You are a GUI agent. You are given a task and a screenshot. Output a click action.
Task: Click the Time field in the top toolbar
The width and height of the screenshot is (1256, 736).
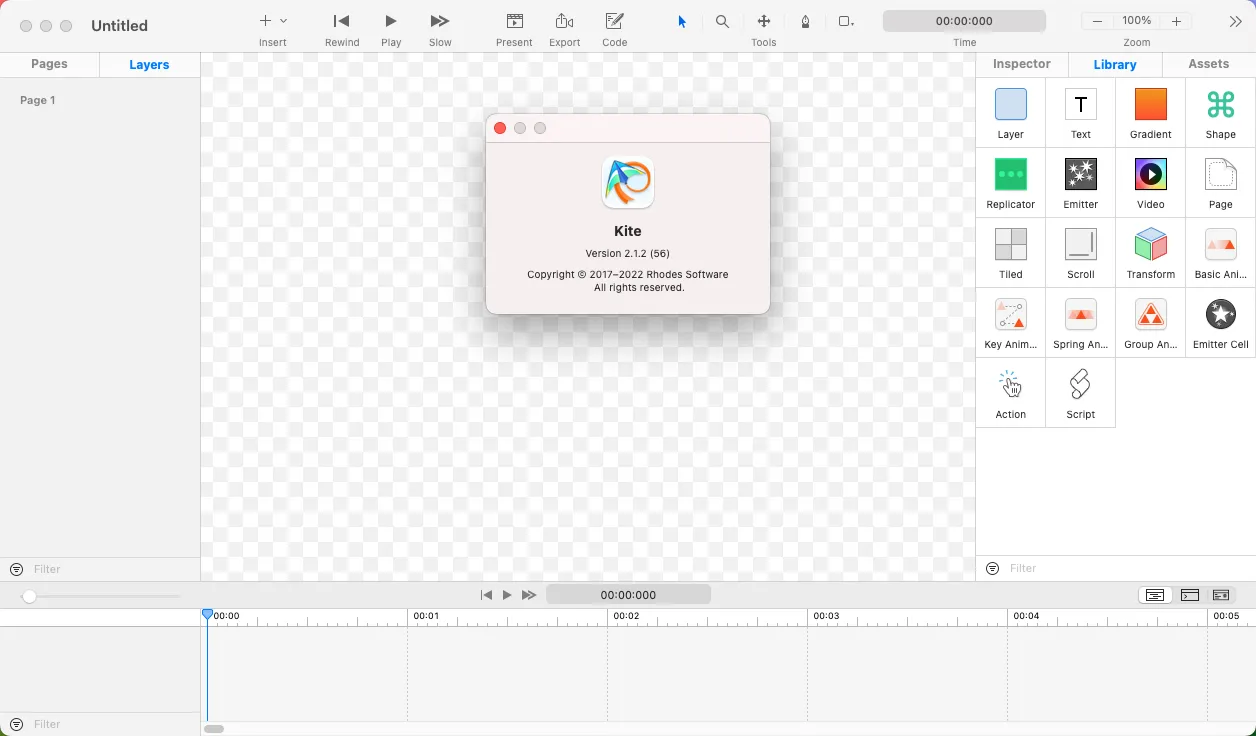(964, 21)
